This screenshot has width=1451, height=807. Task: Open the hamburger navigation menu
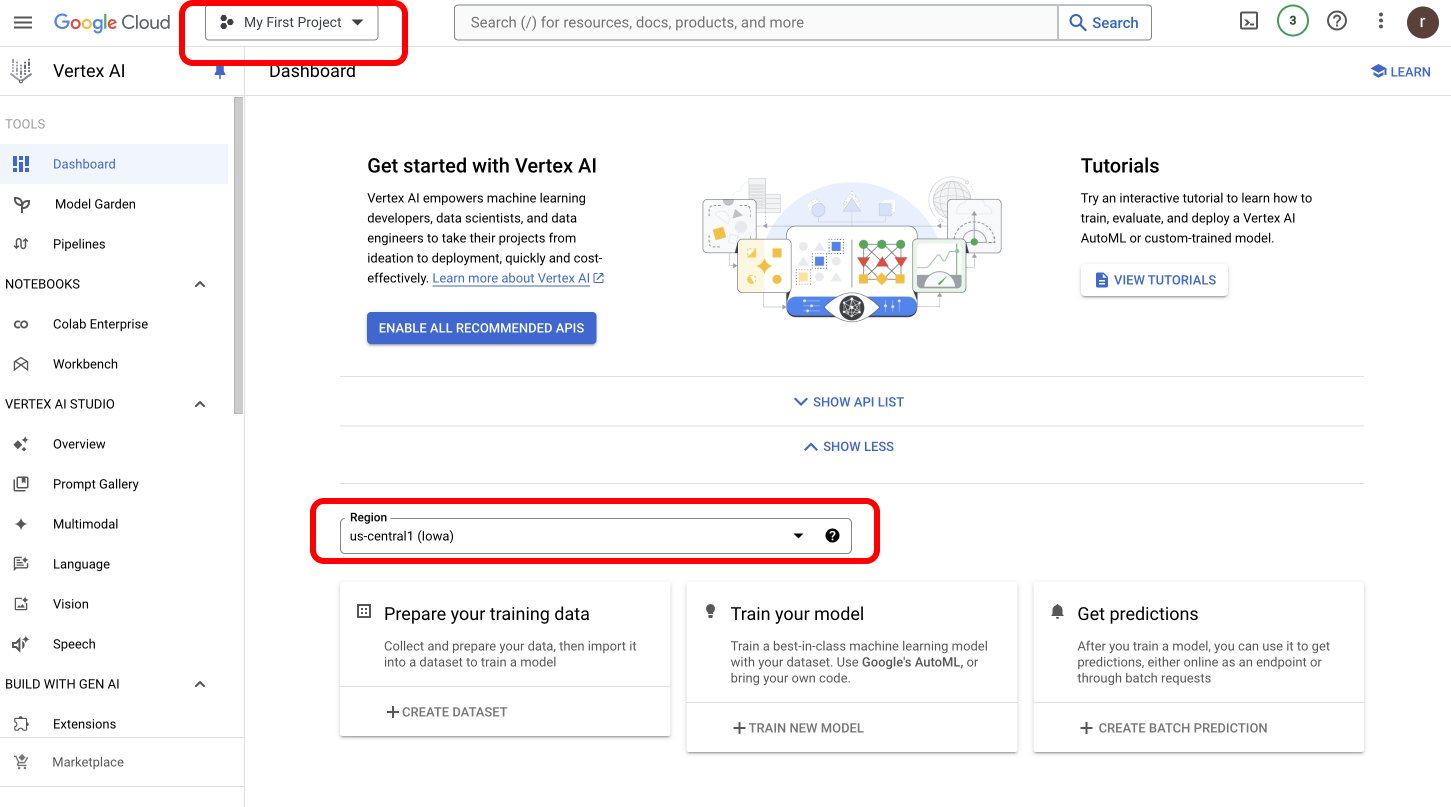23,22
